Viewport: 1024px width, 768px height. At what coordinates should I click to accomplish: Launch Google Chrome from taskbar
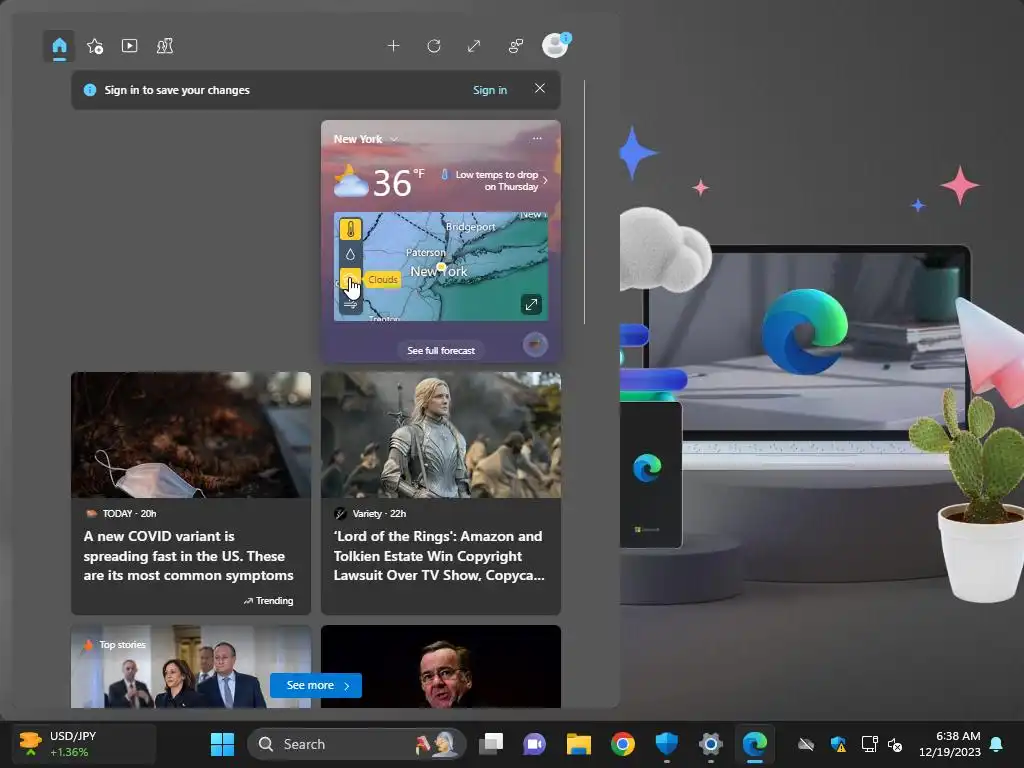point(622,744)
